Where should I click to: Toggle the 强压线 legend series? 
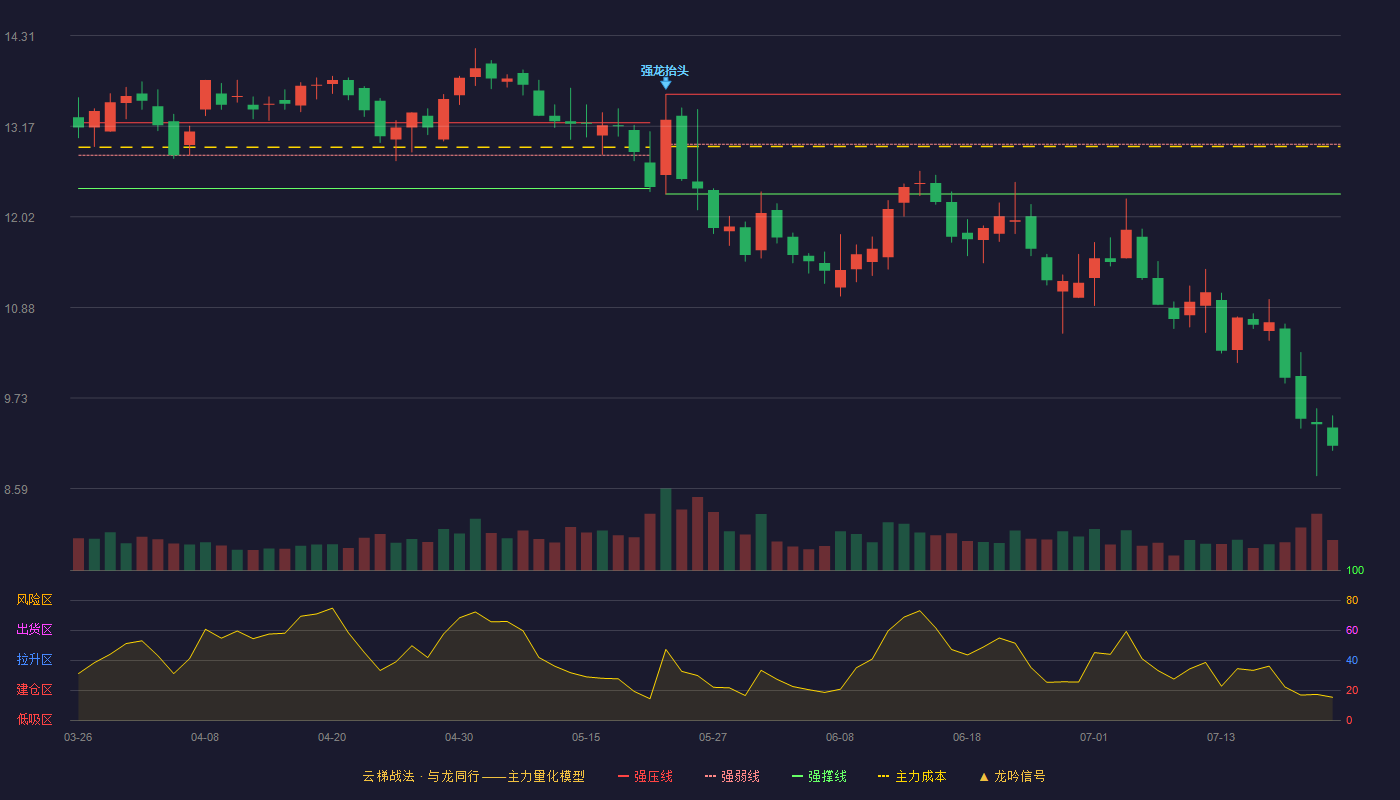(x=645, y=776)
